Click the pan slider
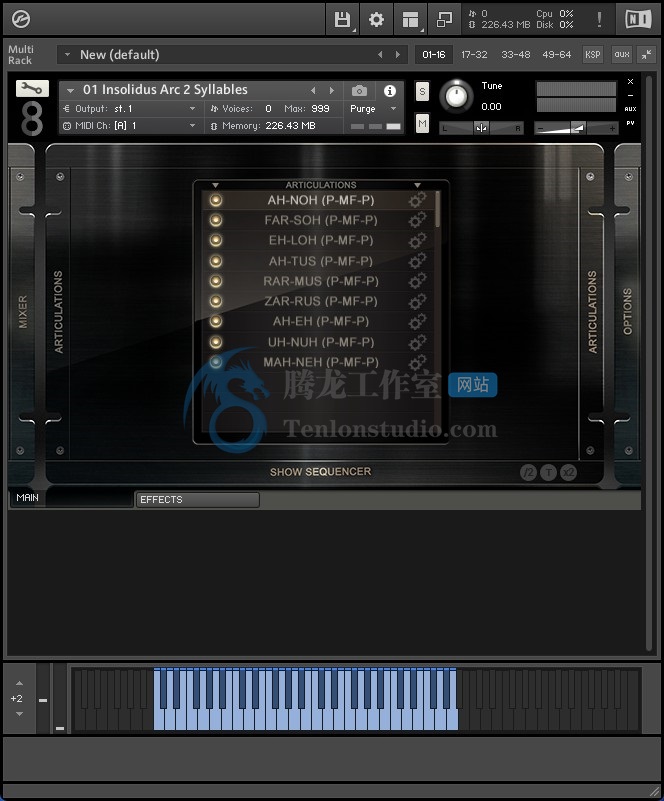 coord(481,128)
